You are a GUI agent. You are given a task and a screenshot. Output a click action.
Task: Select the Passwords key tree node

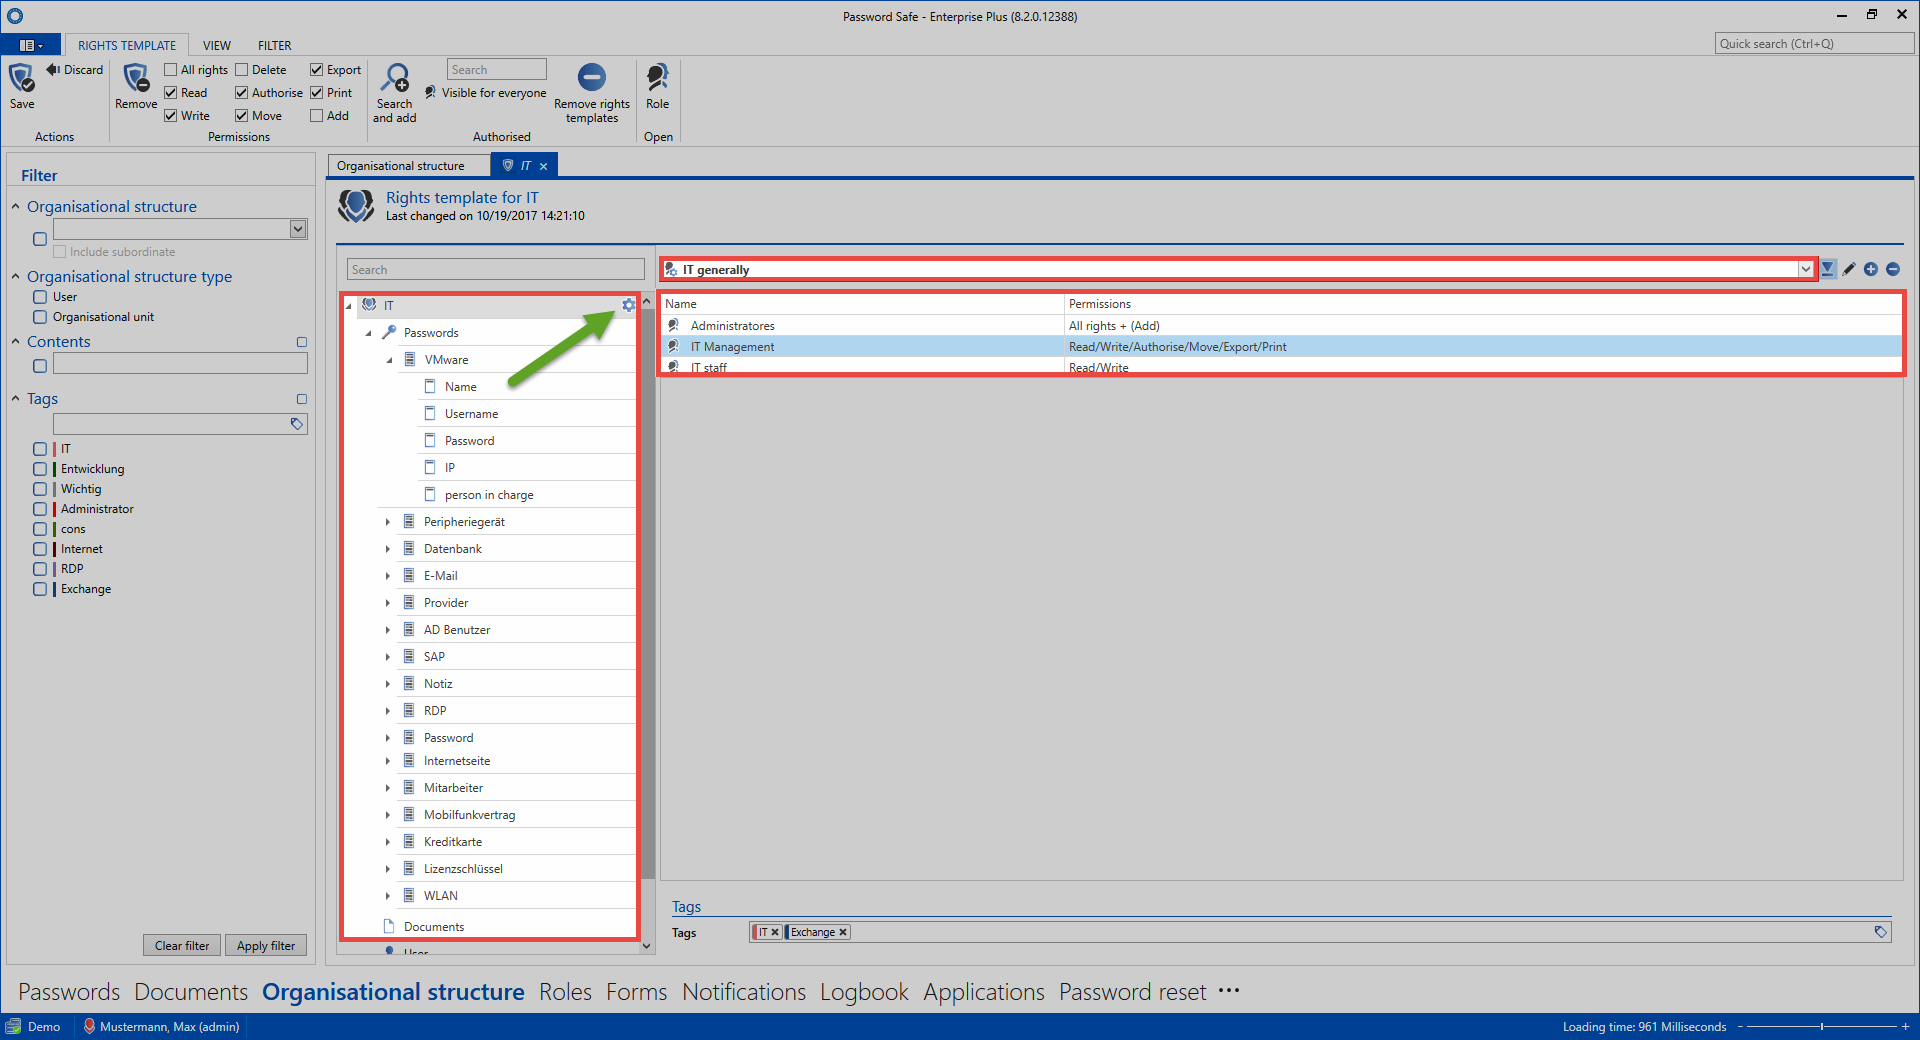[x=431, y=333]
